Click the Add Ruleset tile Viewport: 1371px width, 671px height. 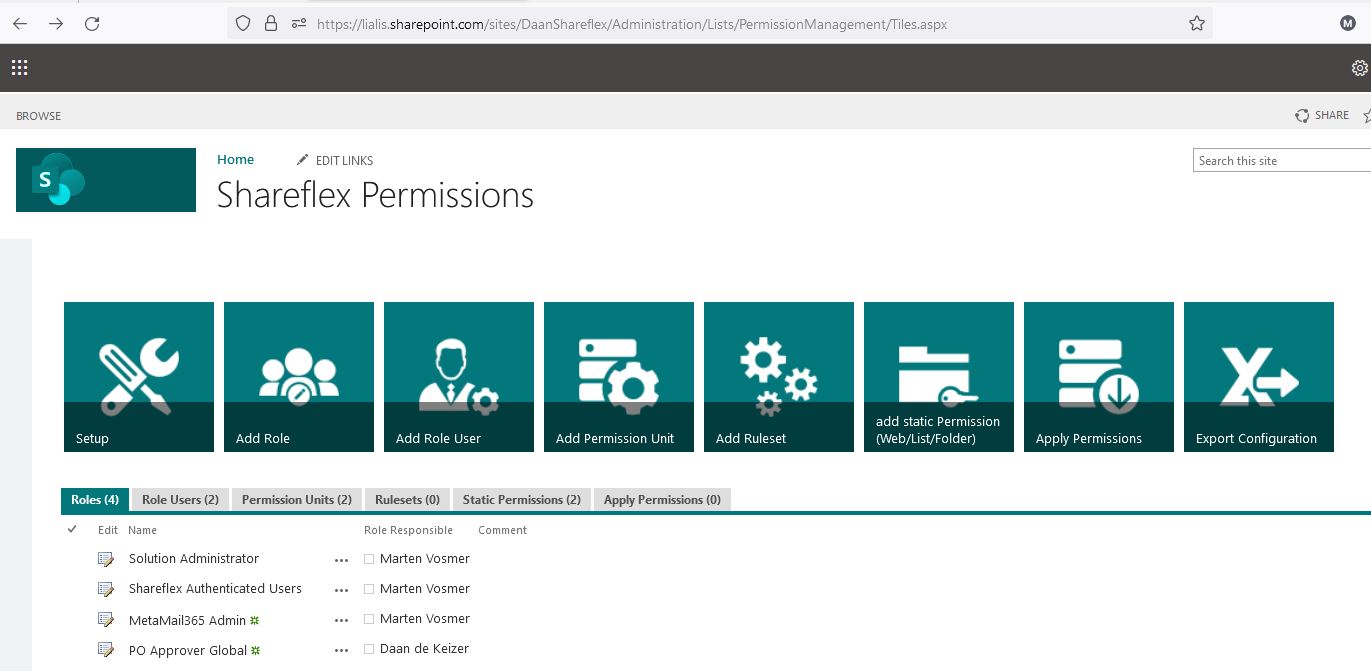[778, 377]
